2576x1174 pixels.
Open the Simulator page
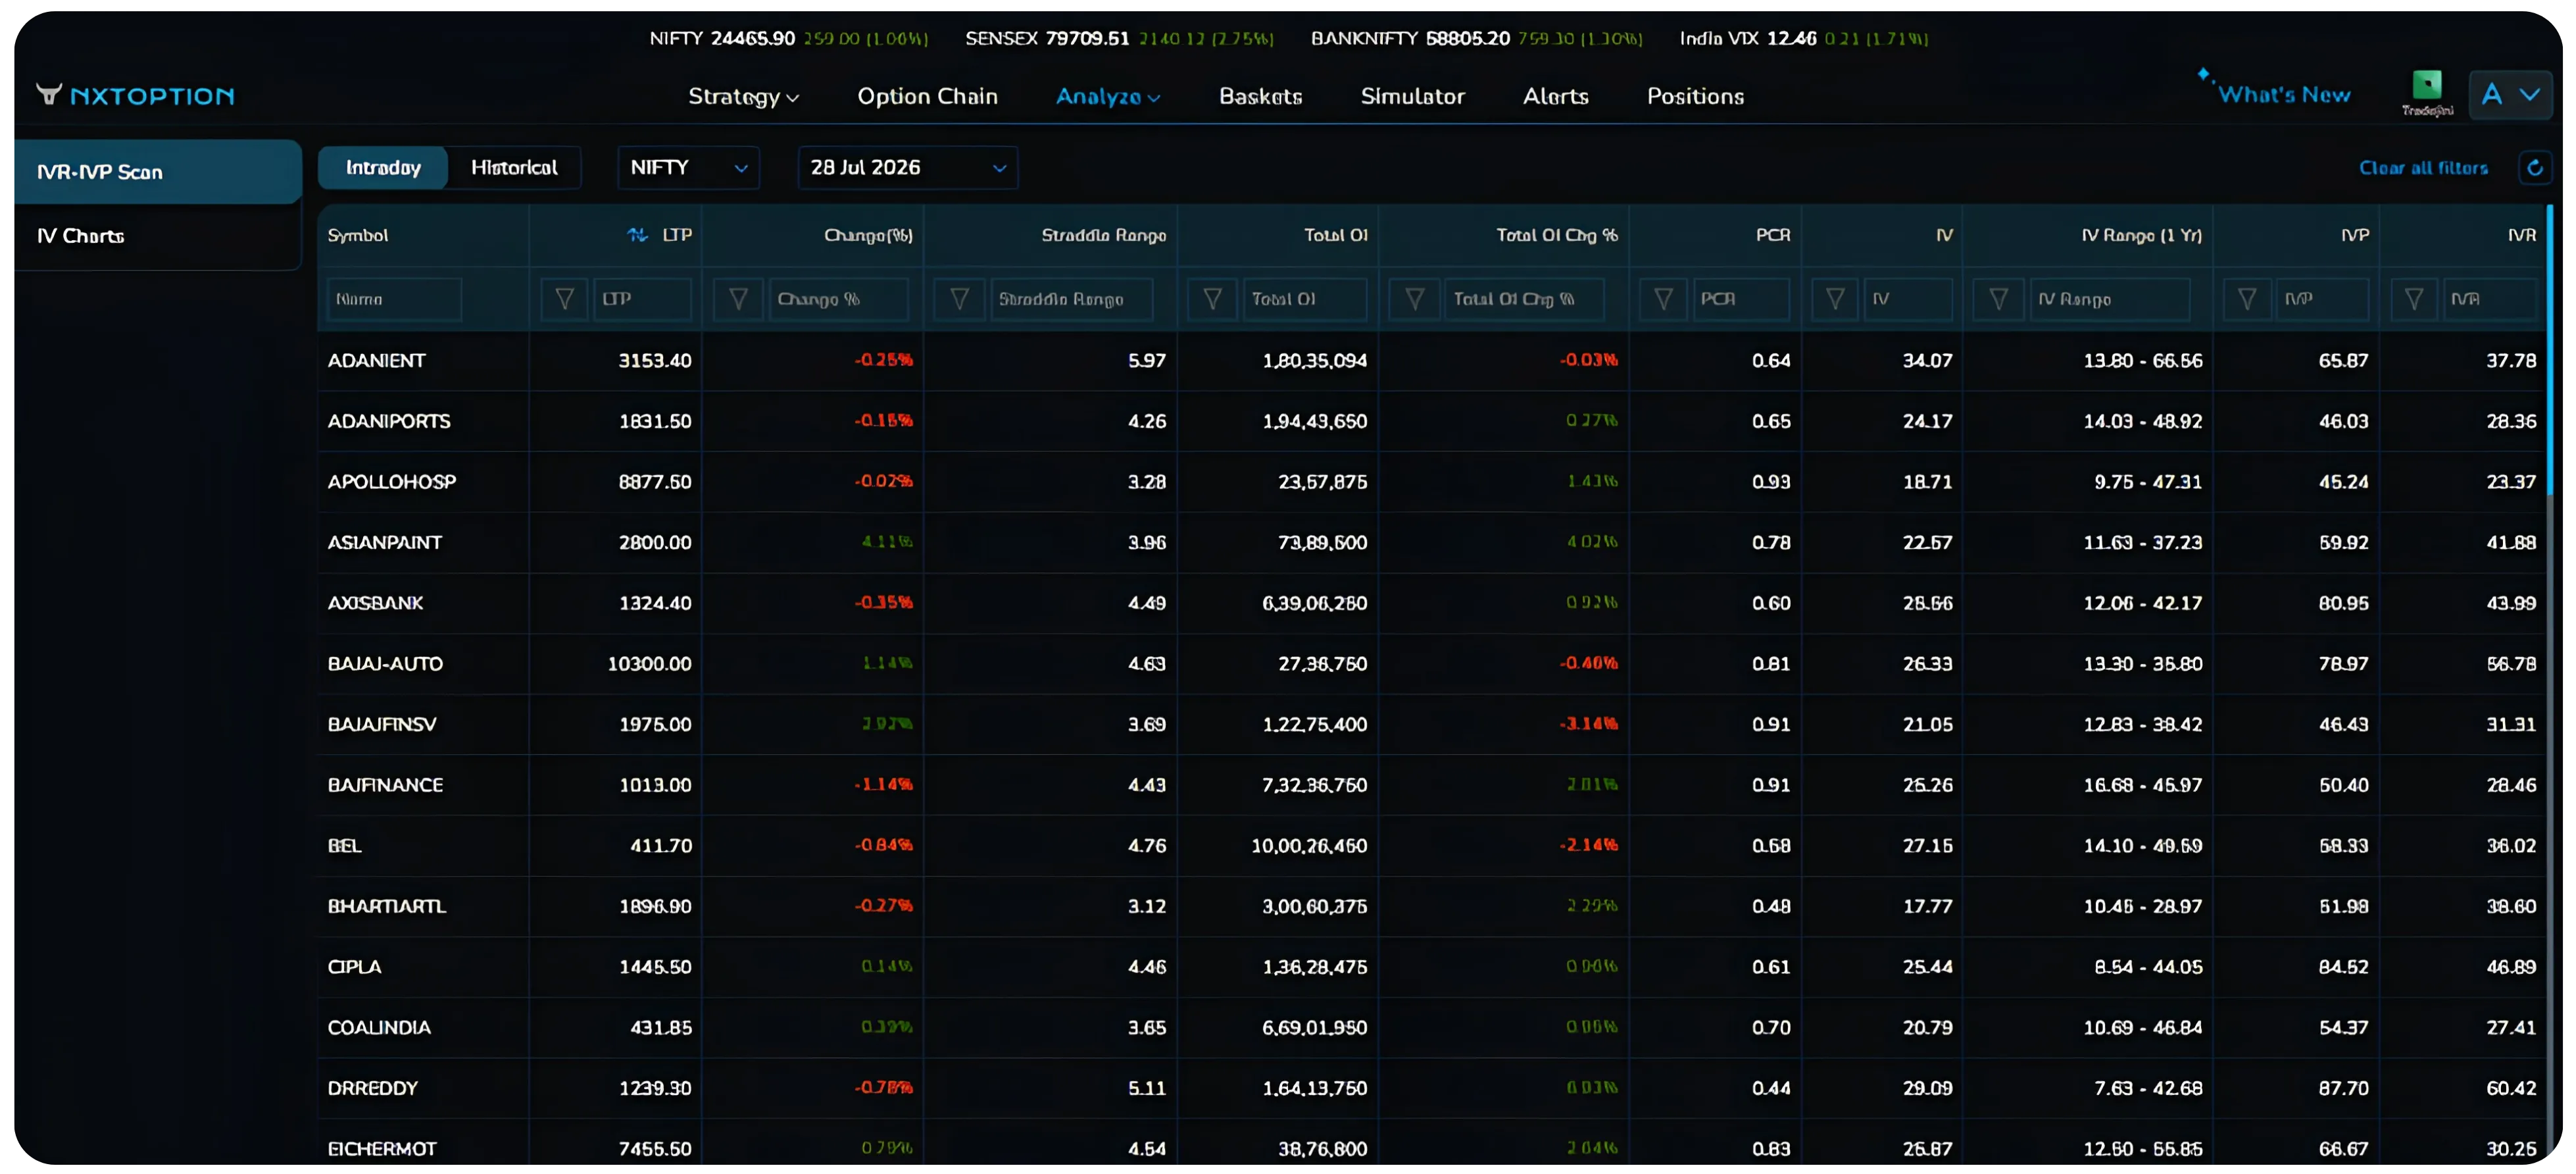1412,97
